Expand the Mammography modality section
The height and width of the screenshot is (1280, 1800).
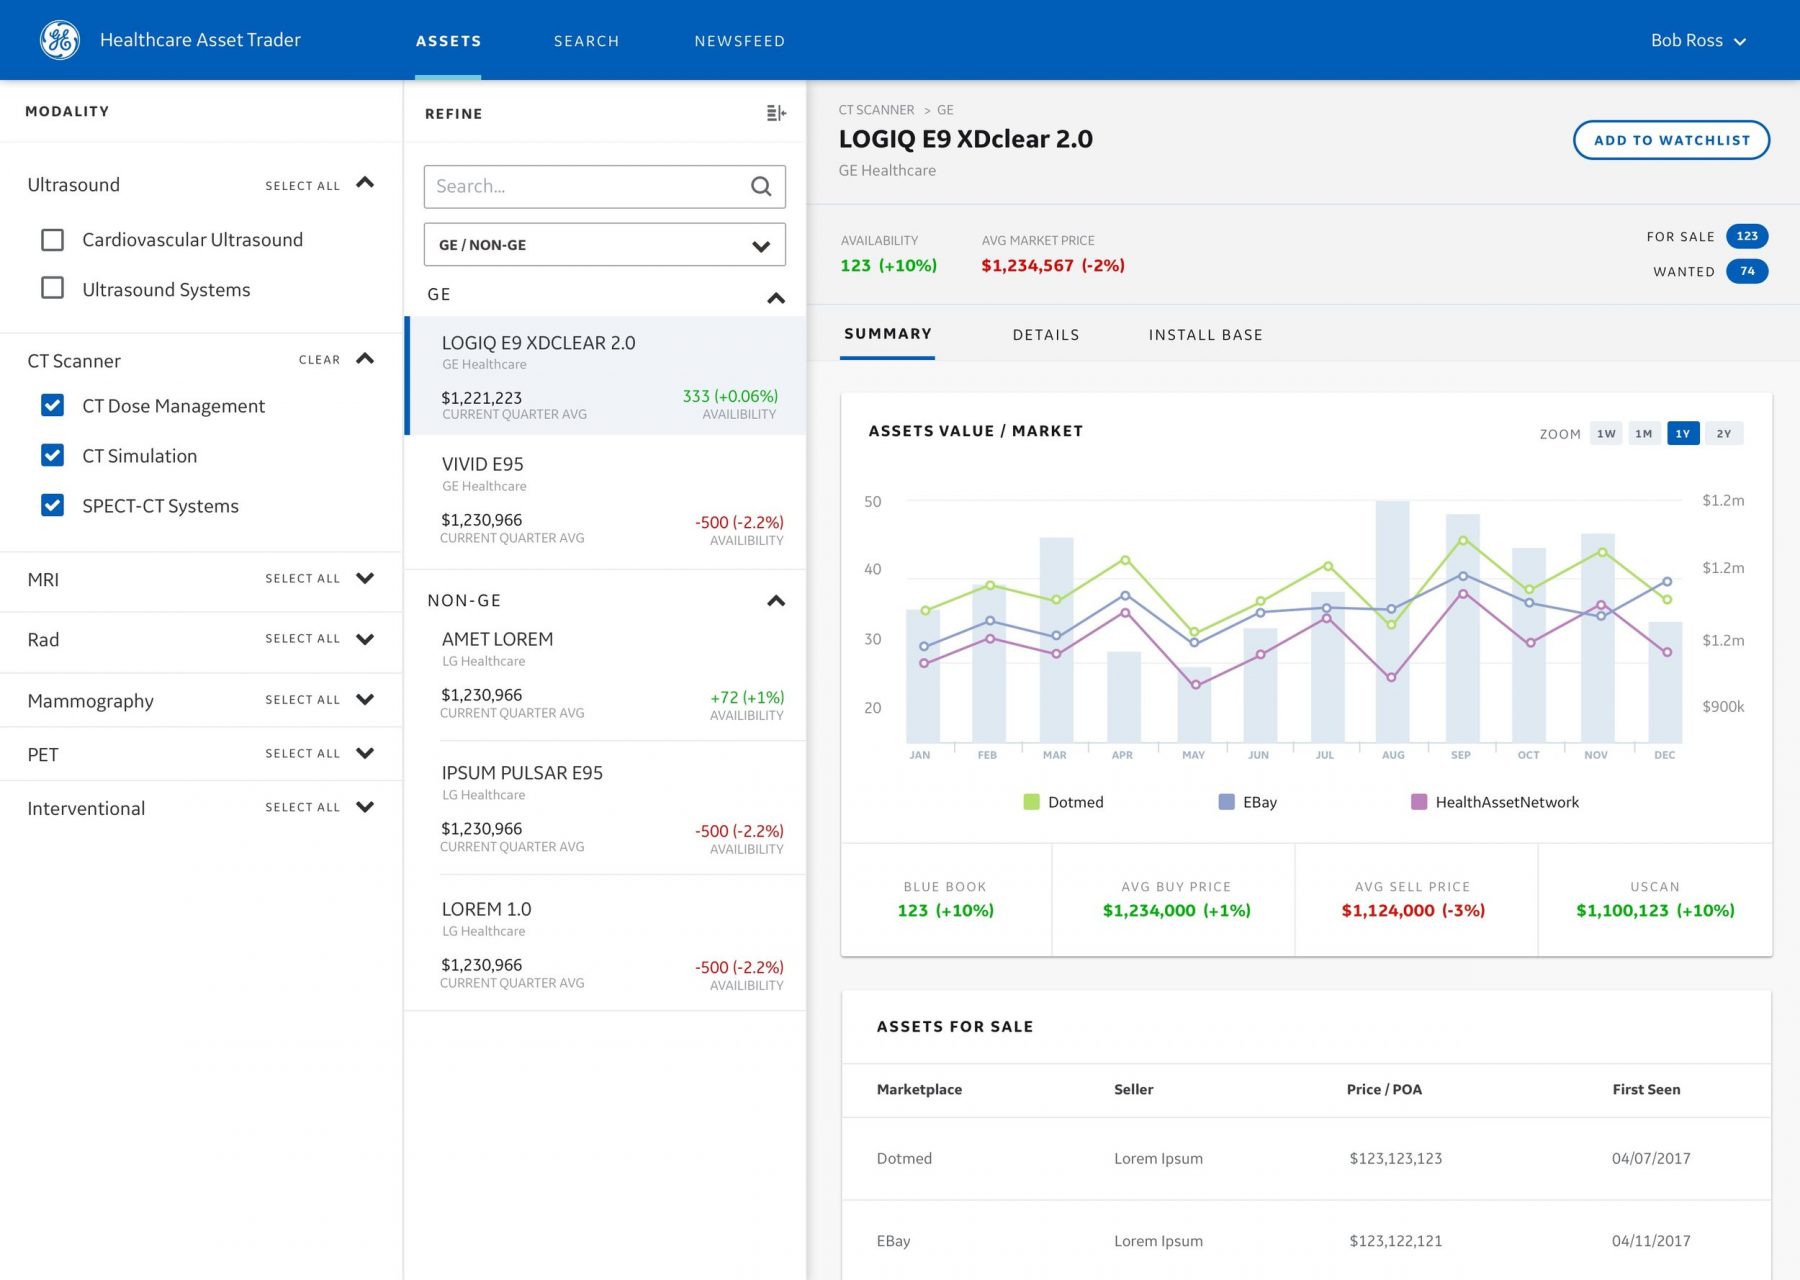365,700
